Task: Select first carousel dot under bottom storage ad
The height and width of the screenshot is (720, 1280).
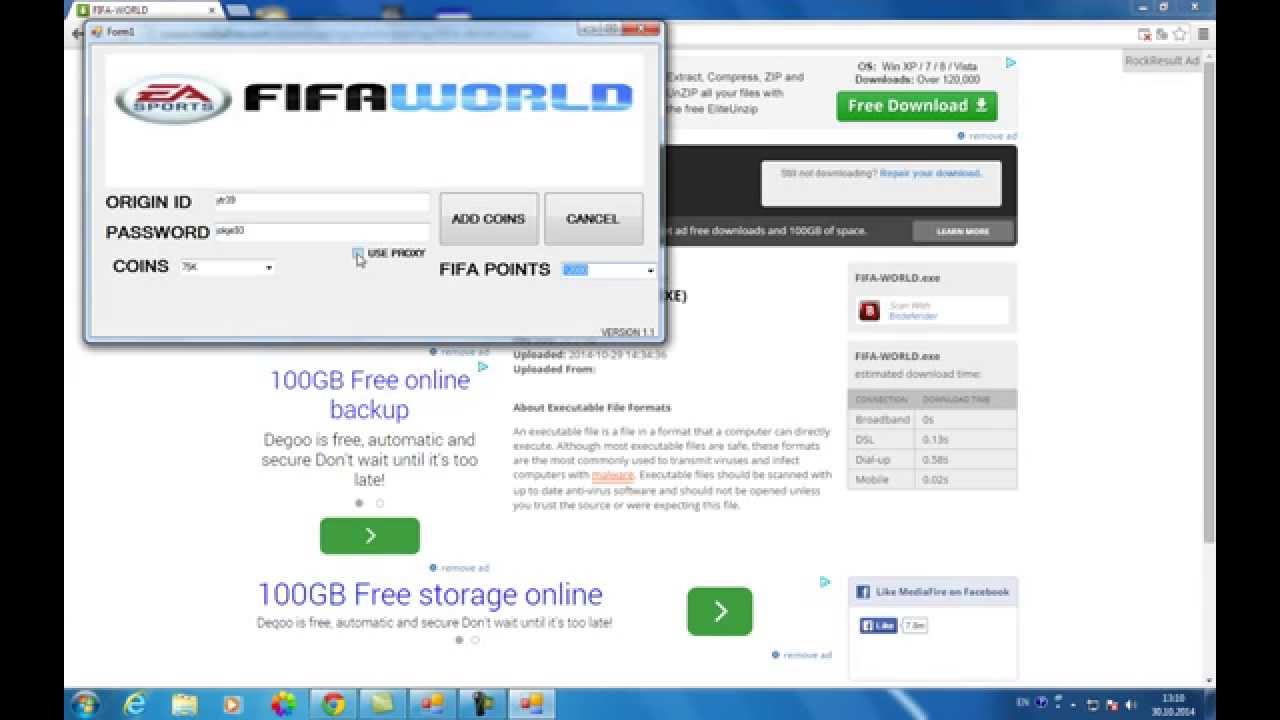Action: click(459, 640)
